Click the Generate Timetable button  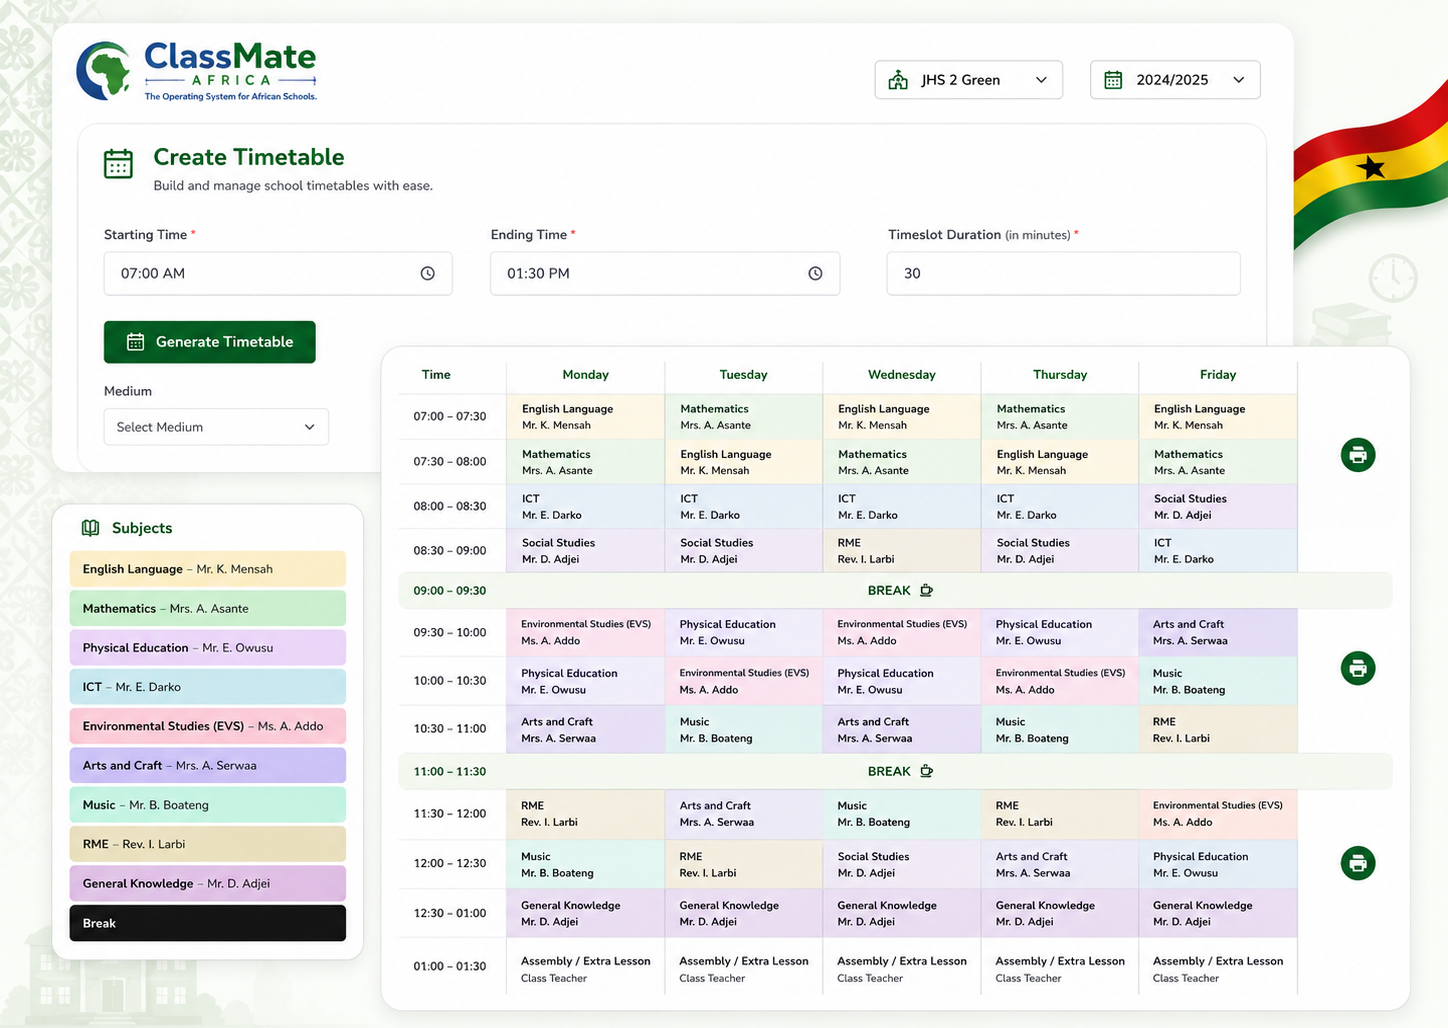tap(210, 342)
